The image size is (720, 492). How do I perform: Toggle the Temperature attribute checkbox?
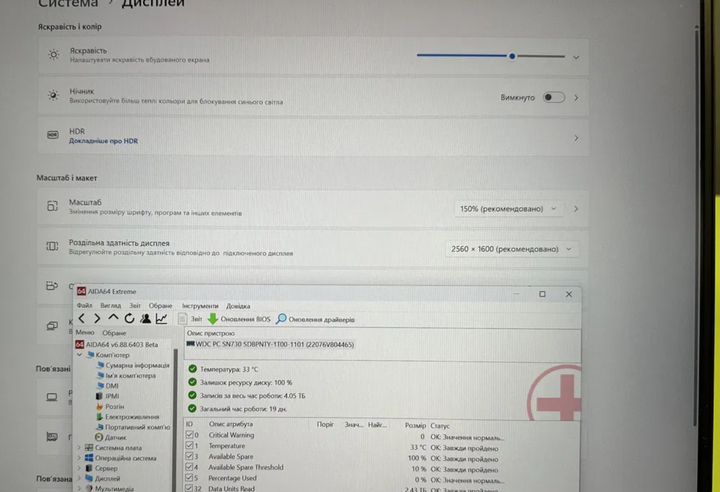189,446
